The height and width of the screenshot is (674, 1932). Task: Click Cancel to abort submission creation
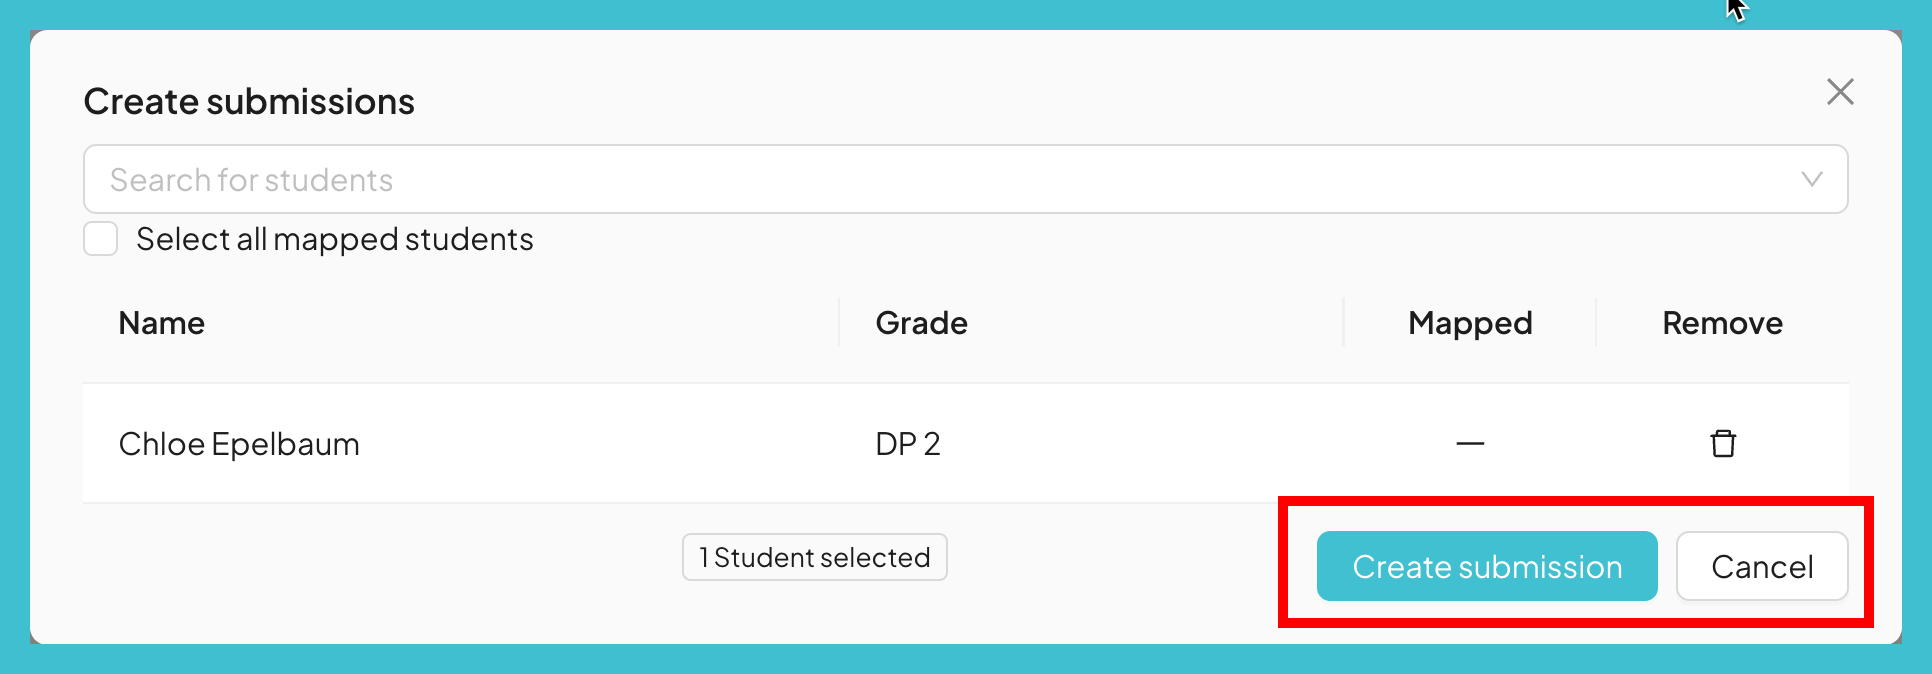tap(1762, 566)
